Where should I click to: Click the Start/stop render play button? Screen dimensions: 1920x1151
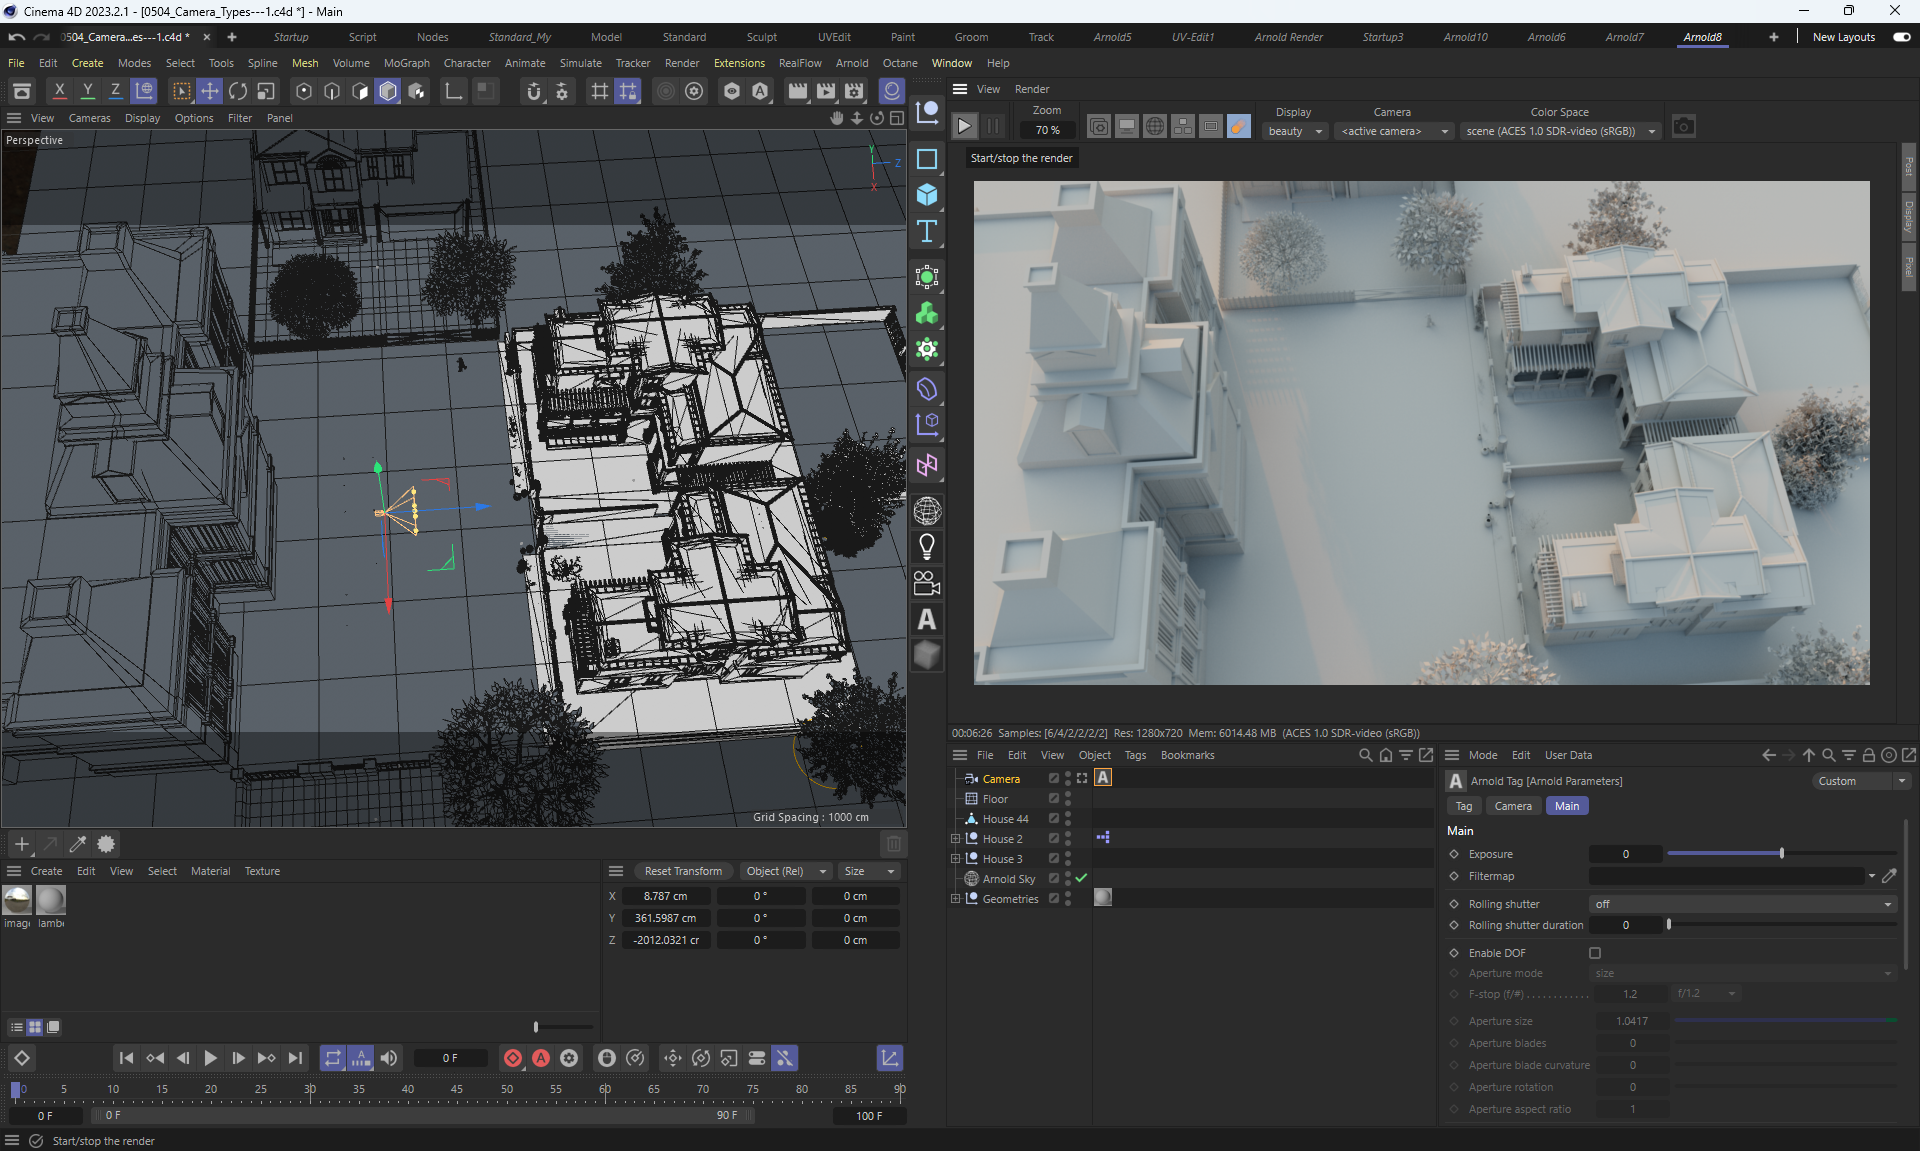964,127
